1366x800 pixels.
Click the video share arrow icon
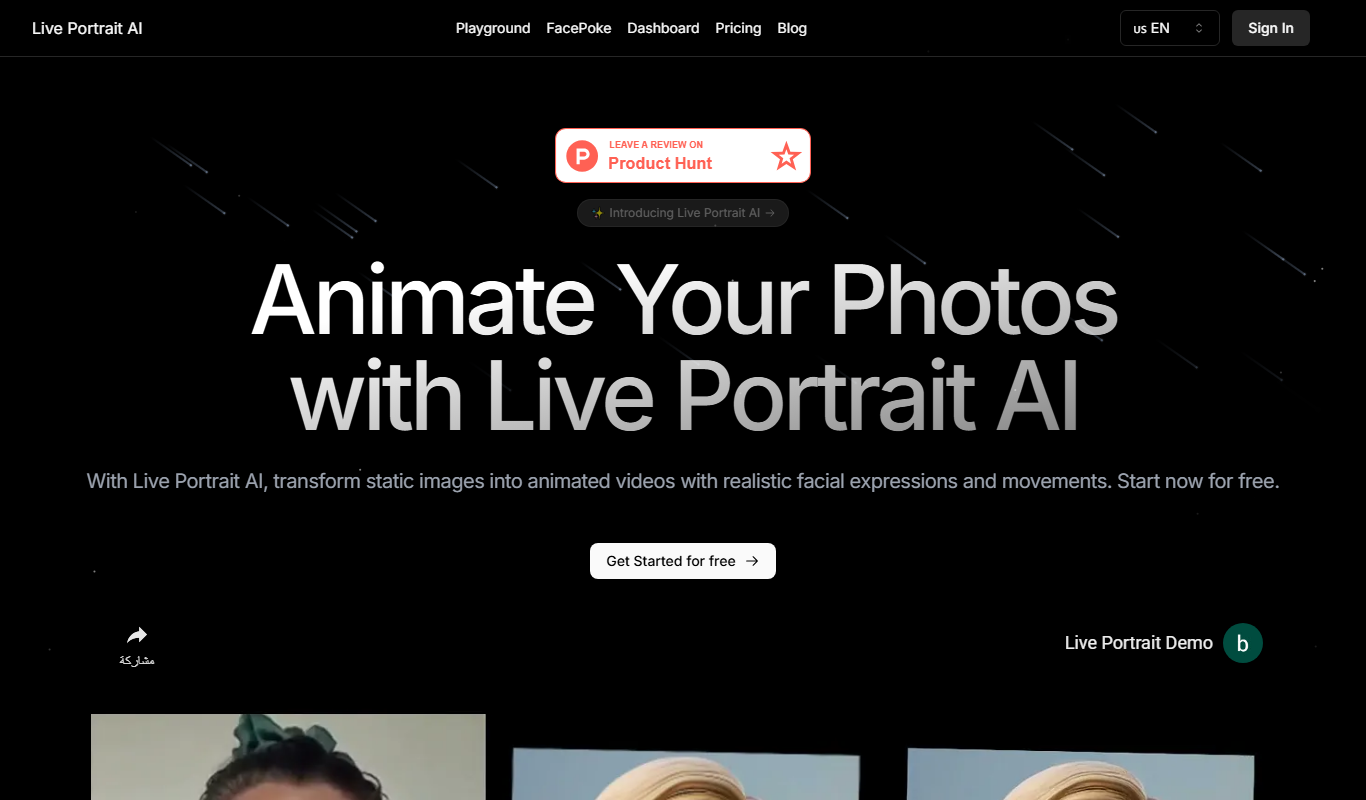click(x=137, y=635)
